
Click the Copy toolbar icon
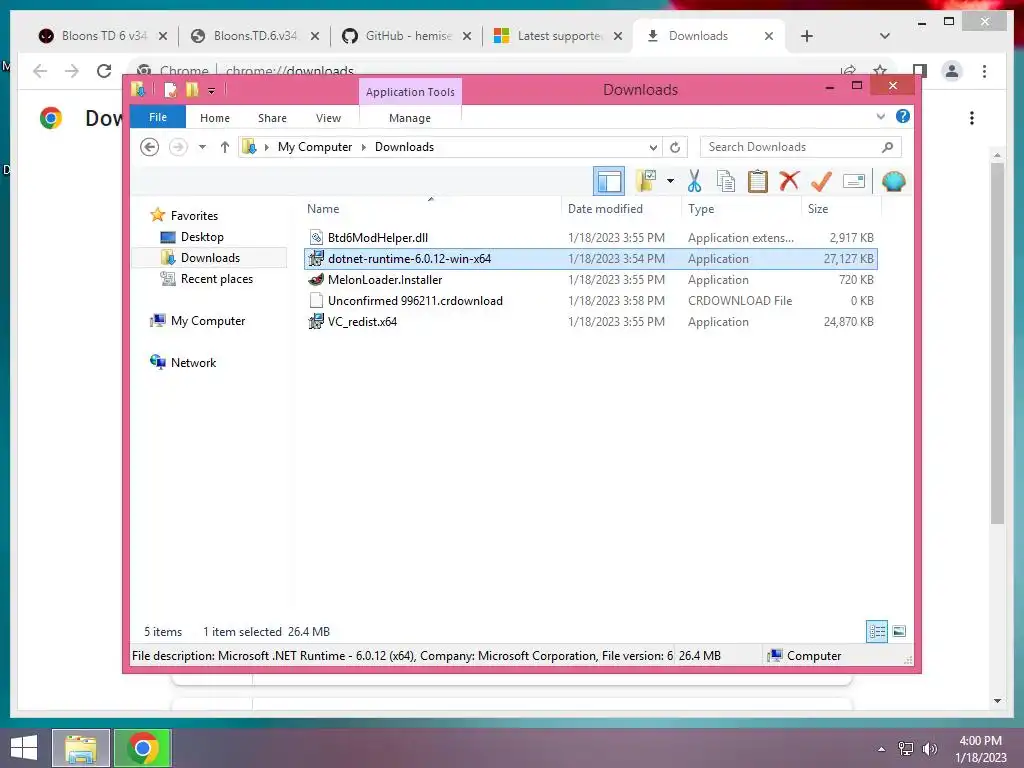point(726,181)
